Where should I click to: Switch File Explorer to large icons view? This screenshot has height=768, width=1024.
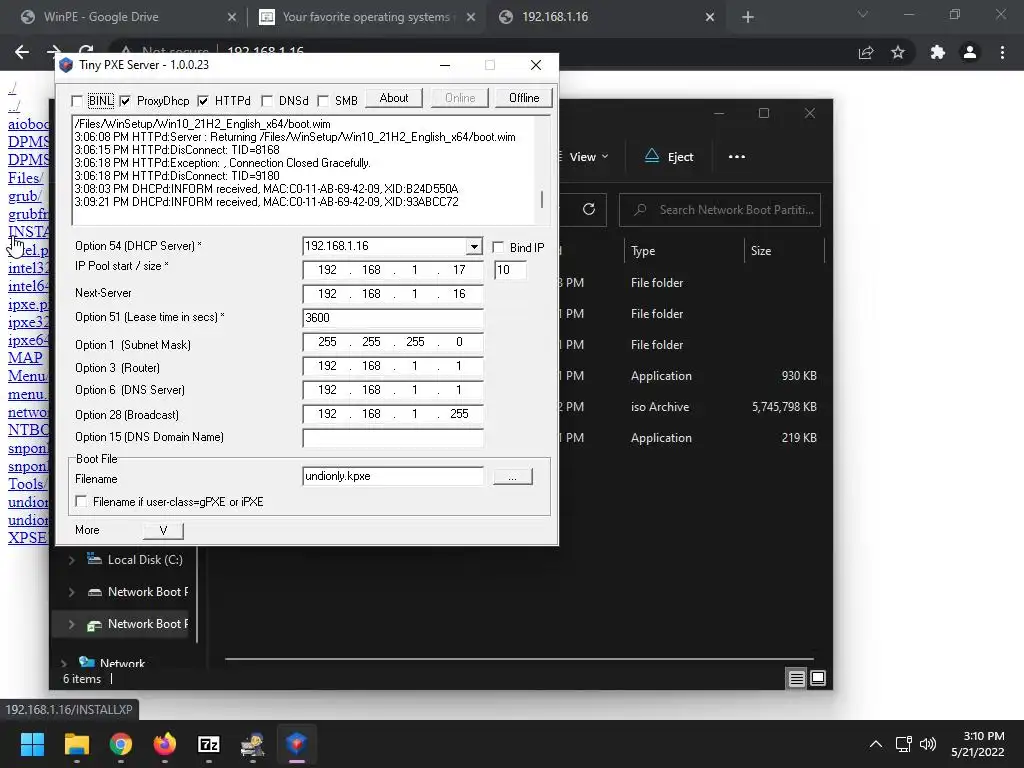pyautogui.click(x=818, y=679)
